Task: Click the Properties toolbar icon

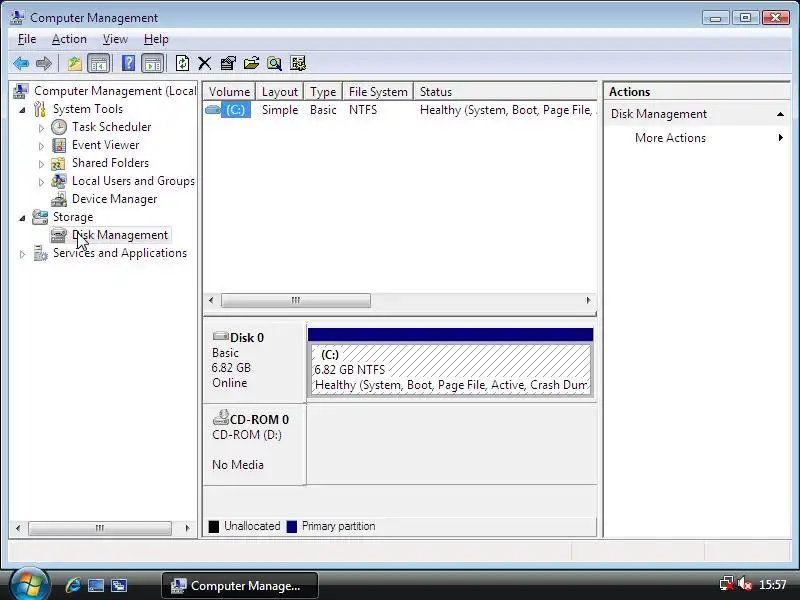Action: point(228,64)
